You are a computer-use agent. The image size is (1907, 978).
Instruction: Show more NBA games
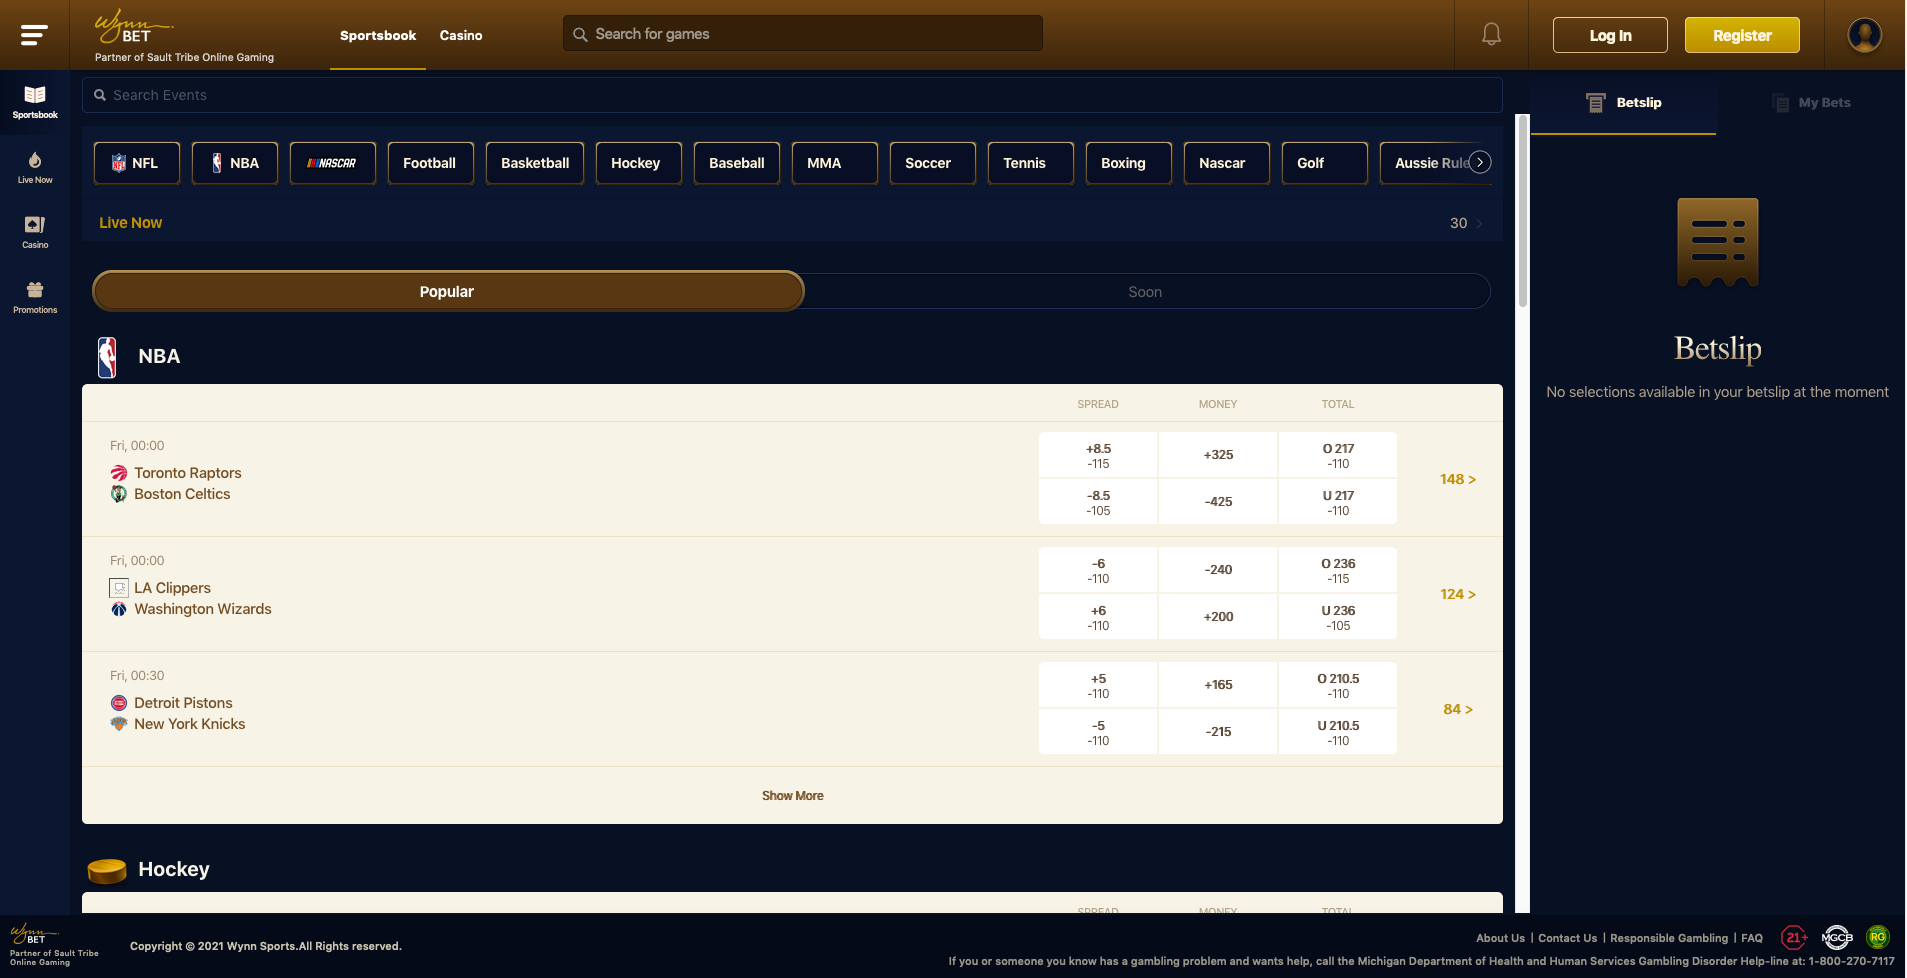pyautogui.click(x=792, y=796)
